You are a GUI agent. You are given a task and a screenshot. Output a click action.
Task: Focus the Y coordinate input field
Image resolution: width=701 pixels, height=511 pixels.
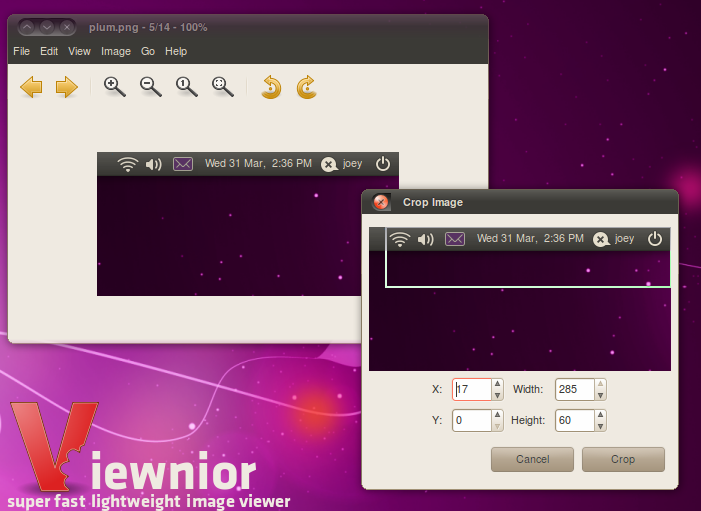pyautogui.click(x=472, y=420)
